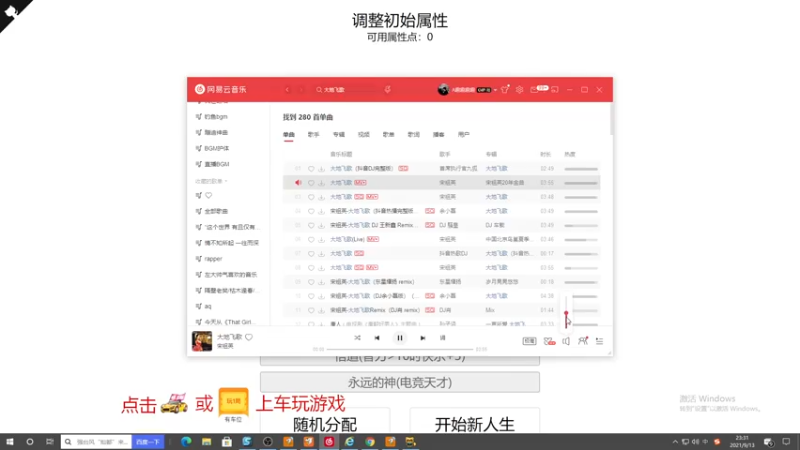Skip to the previous track
This screenshot has height=450, width=800.
377,338
